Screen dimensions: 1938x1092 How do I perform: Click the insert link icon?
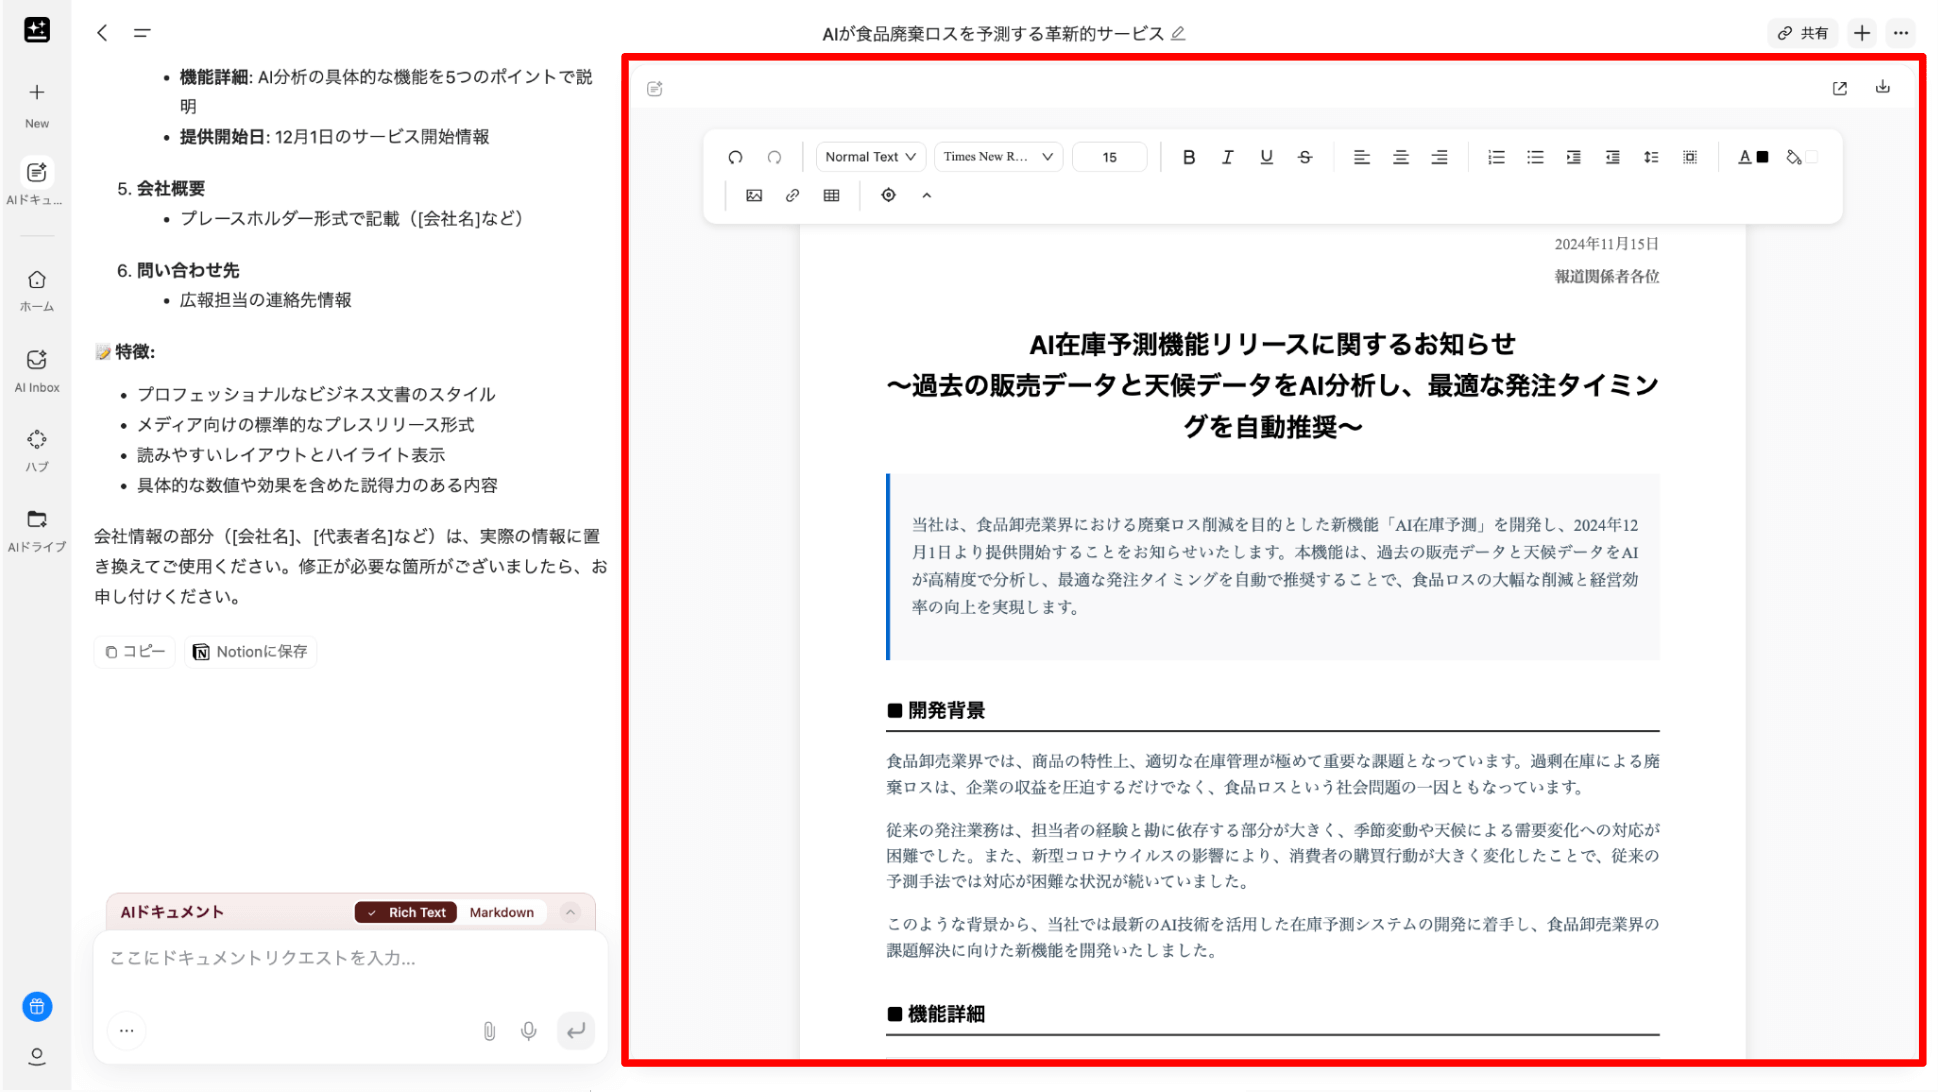pyautogui.click(x=792, y=195)
